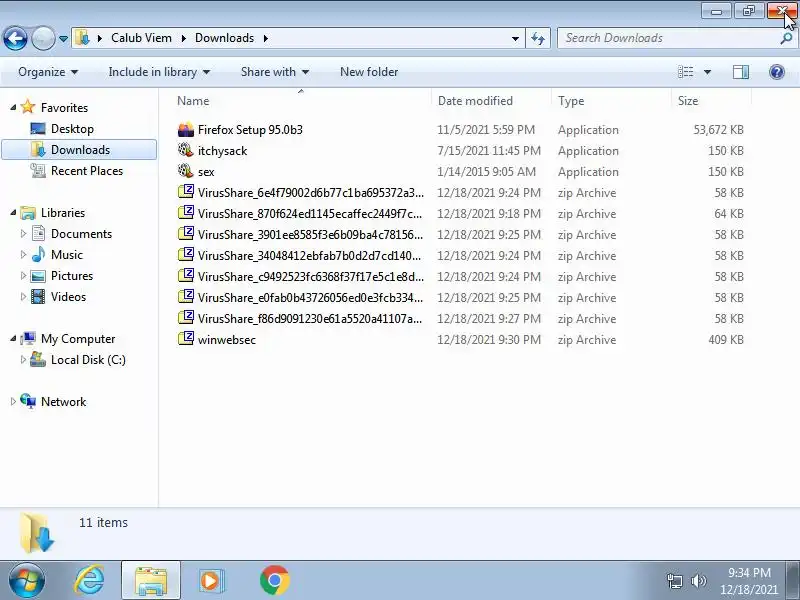This screenshot has height=600, width=800.
Task: Open the recent pages dropdown arrow
Action: tap(63, 39)
